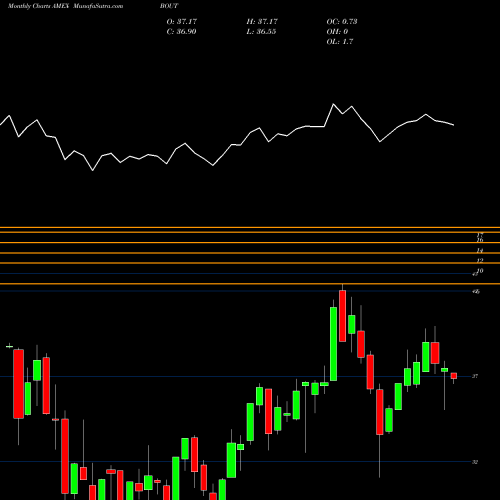This screenshot has width=500, height=500.
Task: Click the "OL: 1.7" stat
Action: tap(340, 41)
